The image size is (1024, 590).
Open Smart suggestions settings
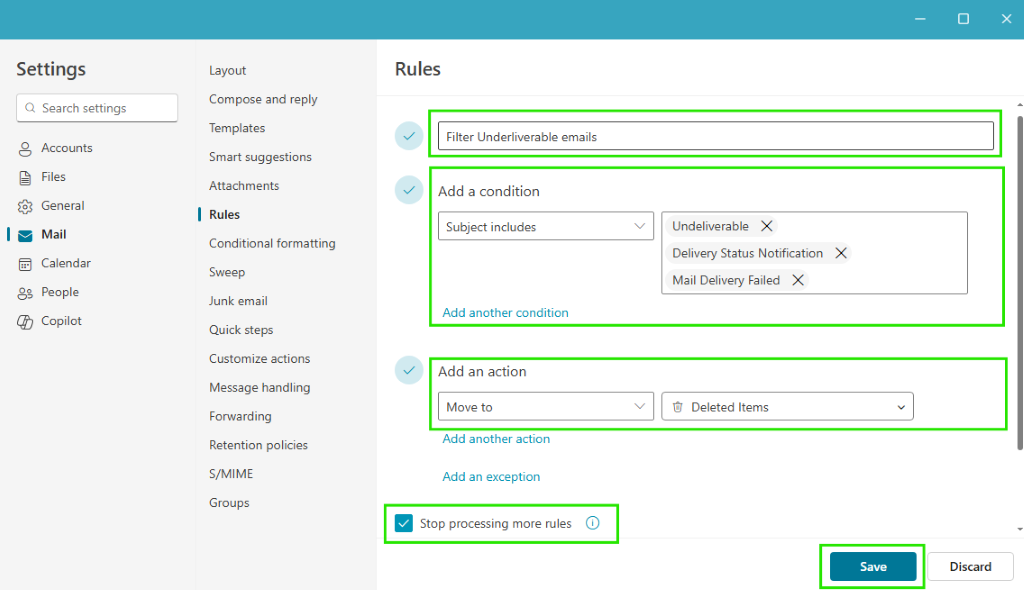pos(260,157)
